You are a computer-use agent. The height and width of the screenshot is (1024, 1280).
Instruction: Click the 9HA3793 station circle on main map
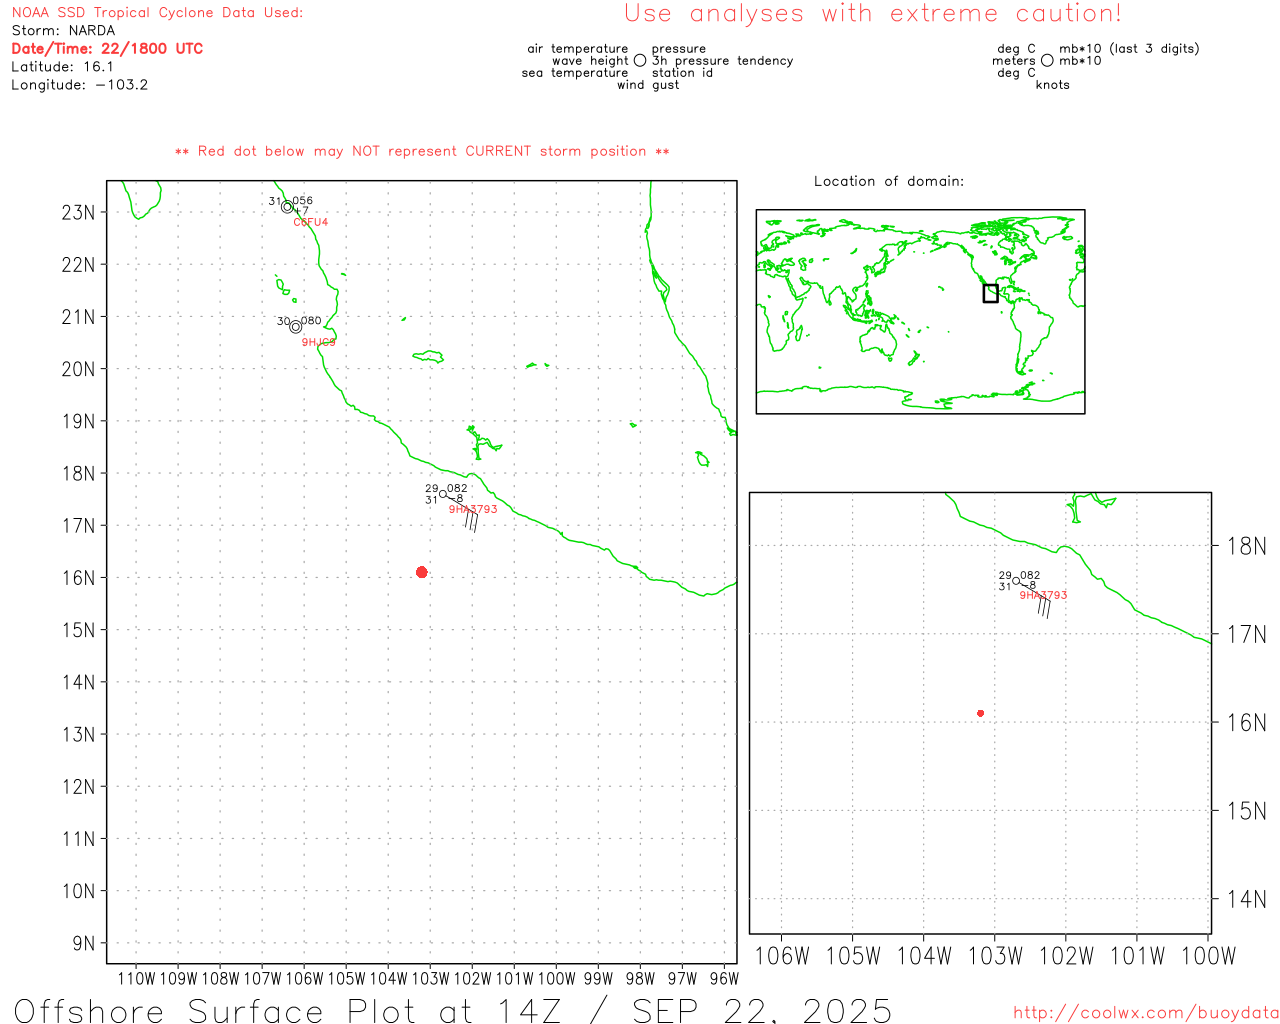tap(443, 494)
